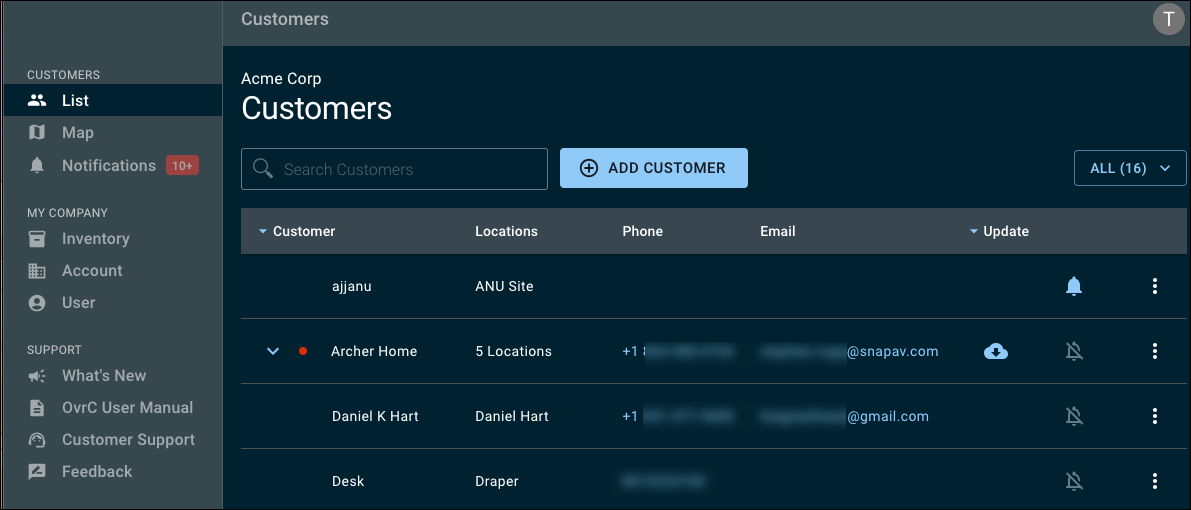Open the three-dot menu for ajjanu
1191x510 pixels.
point(1154,286)
